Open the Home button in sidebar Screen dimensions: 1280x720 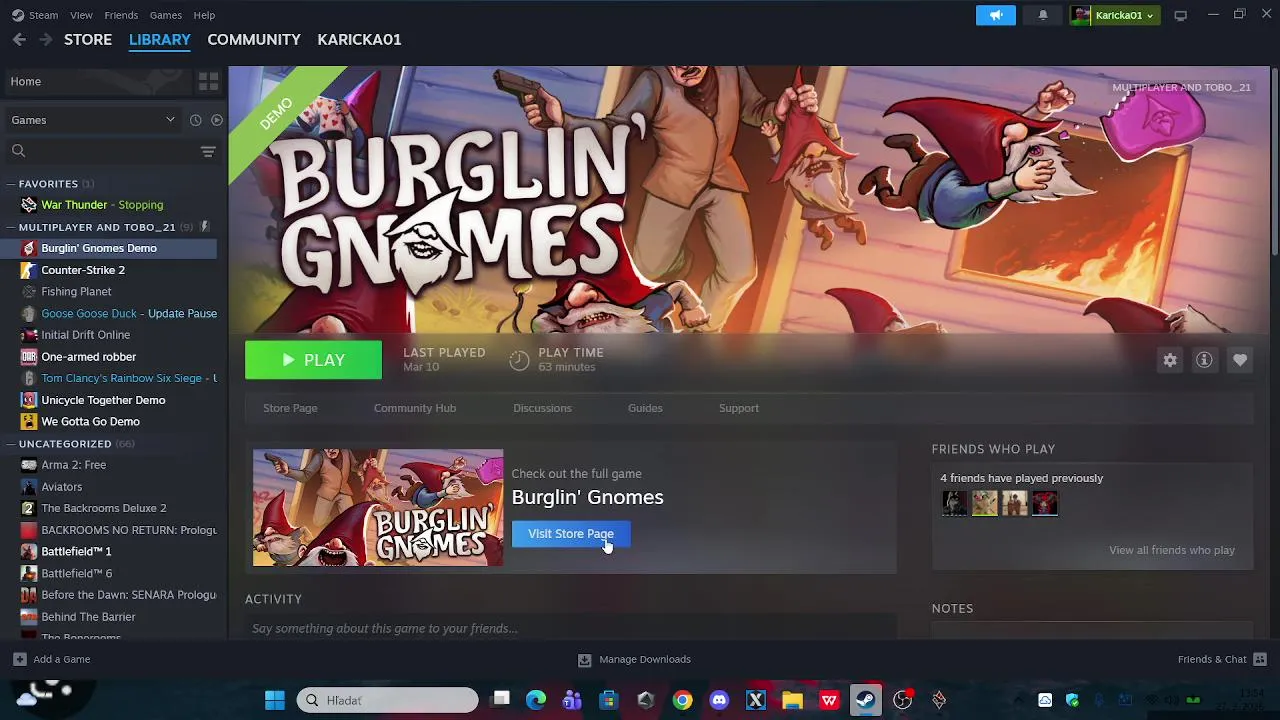97,81
